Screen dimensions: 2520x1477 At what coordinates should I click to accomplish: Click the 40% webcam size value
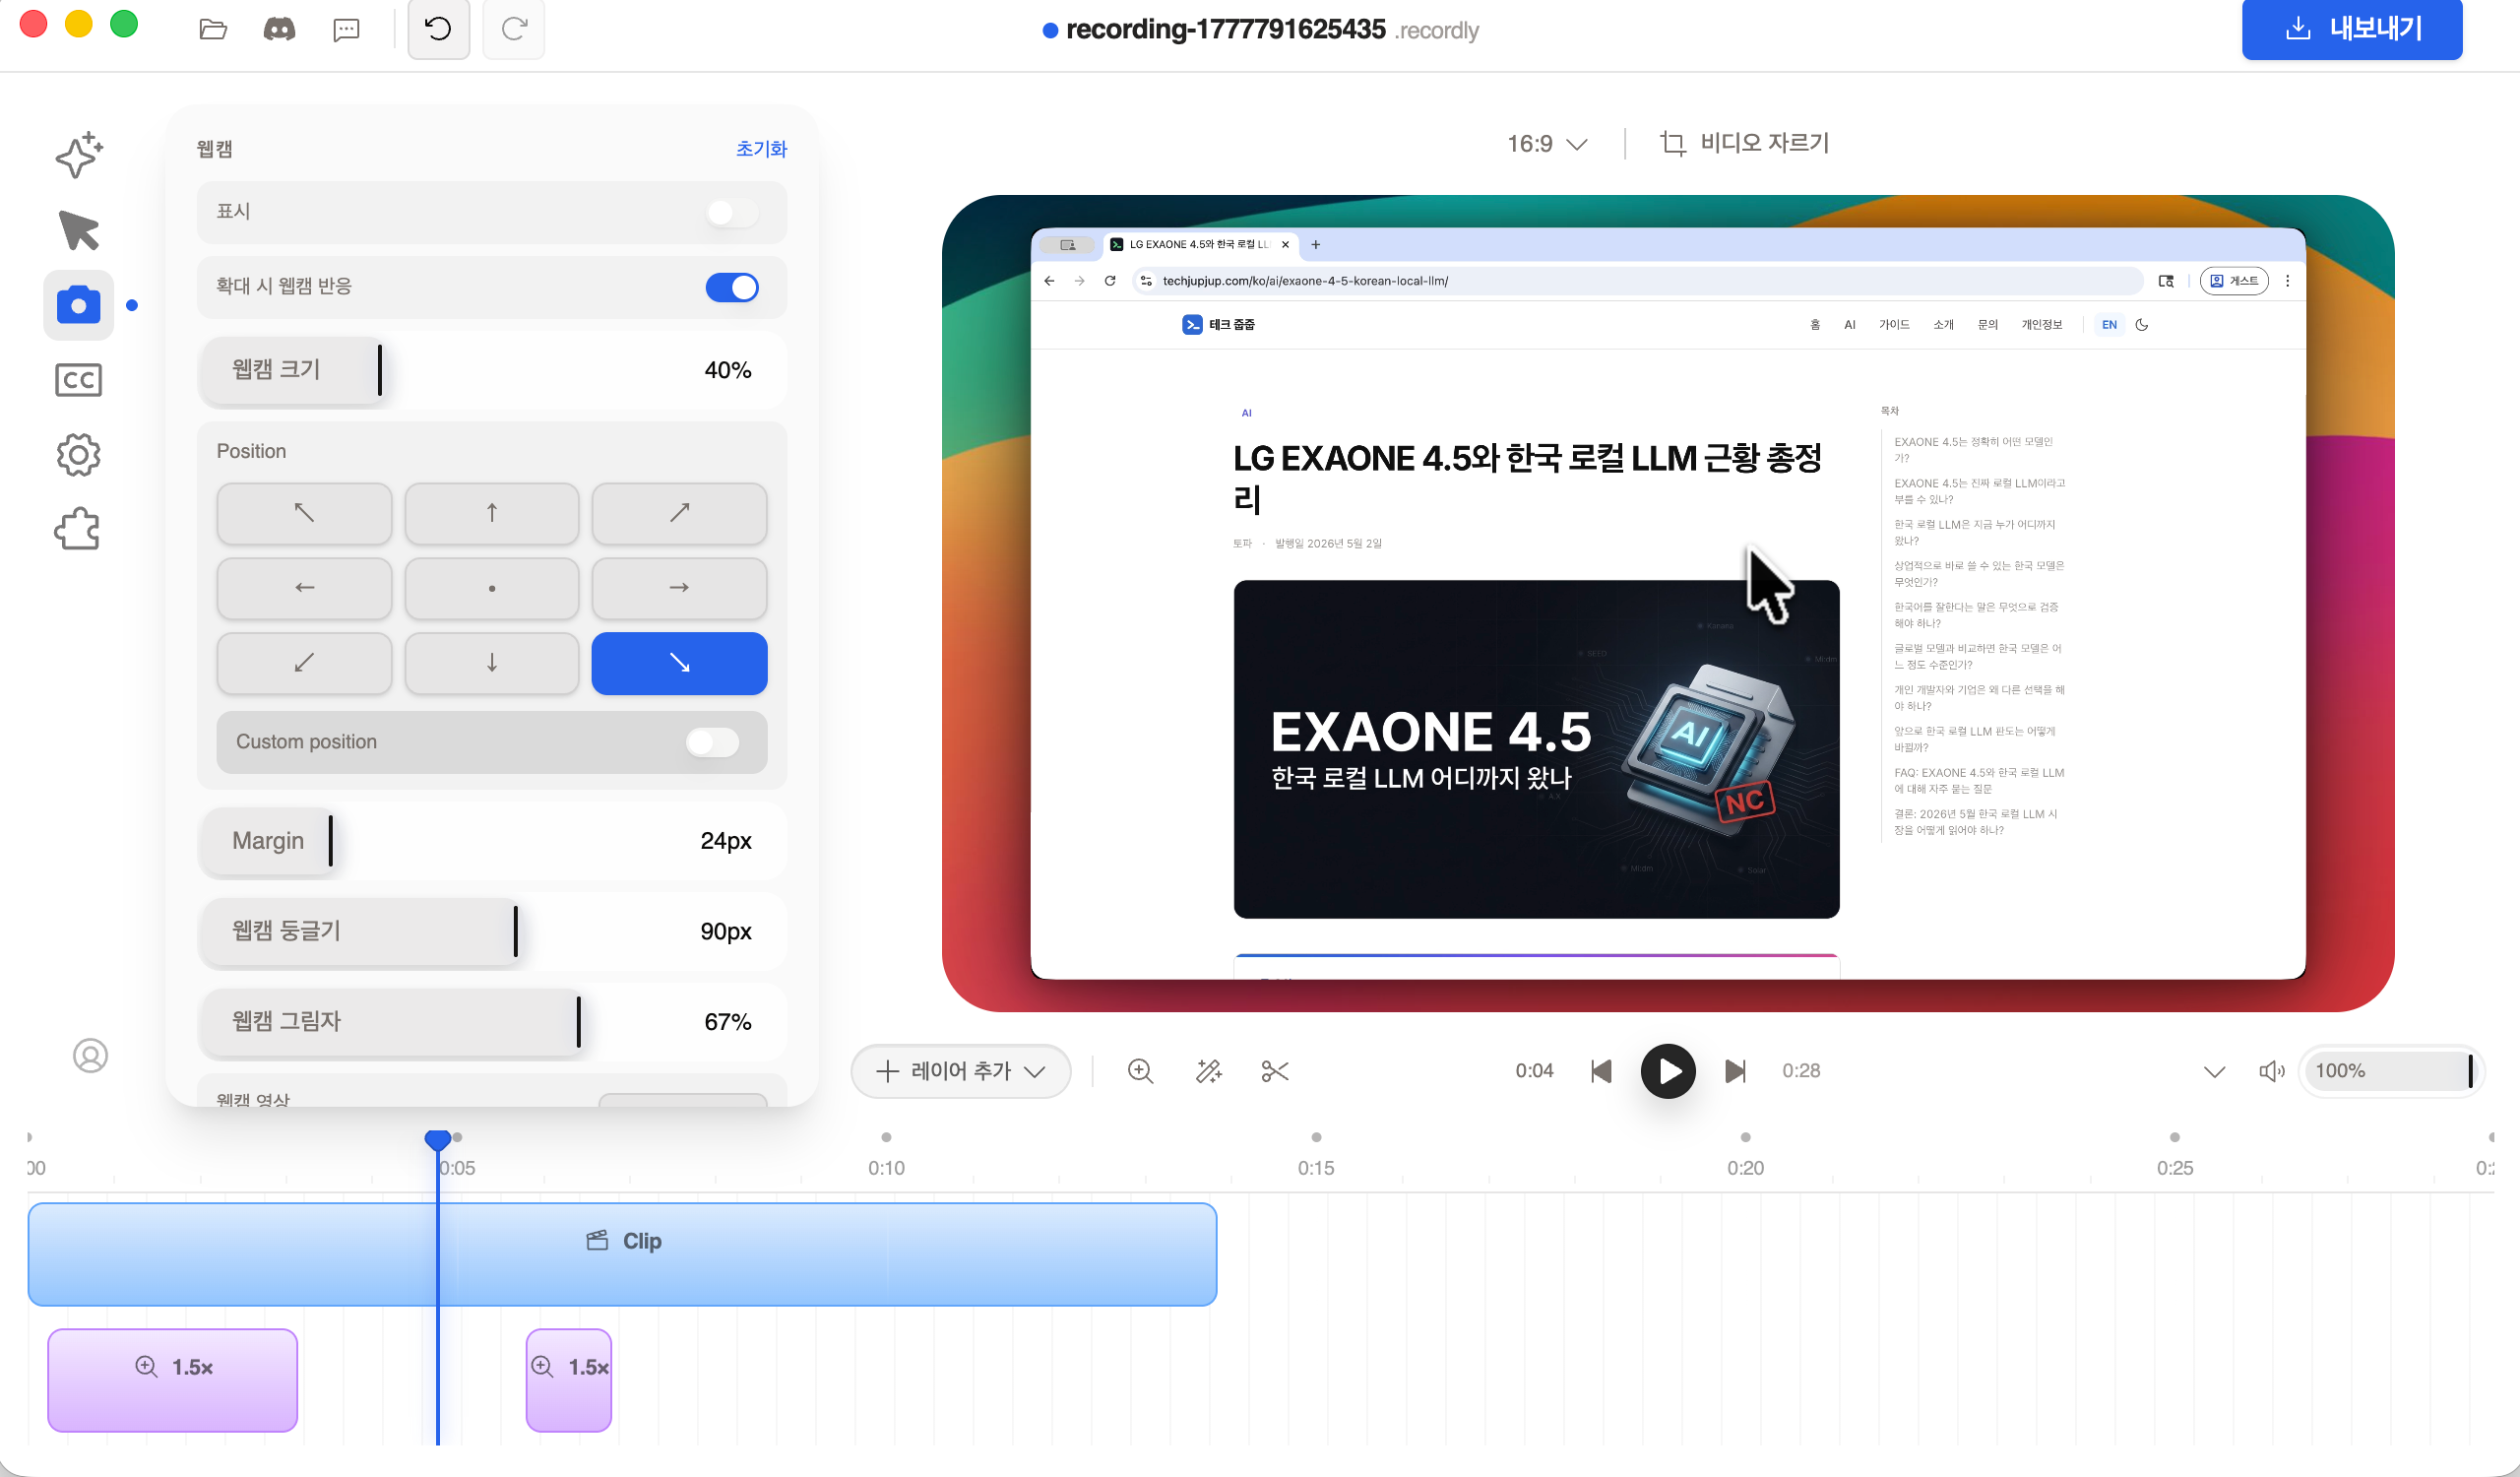[727, 371]
